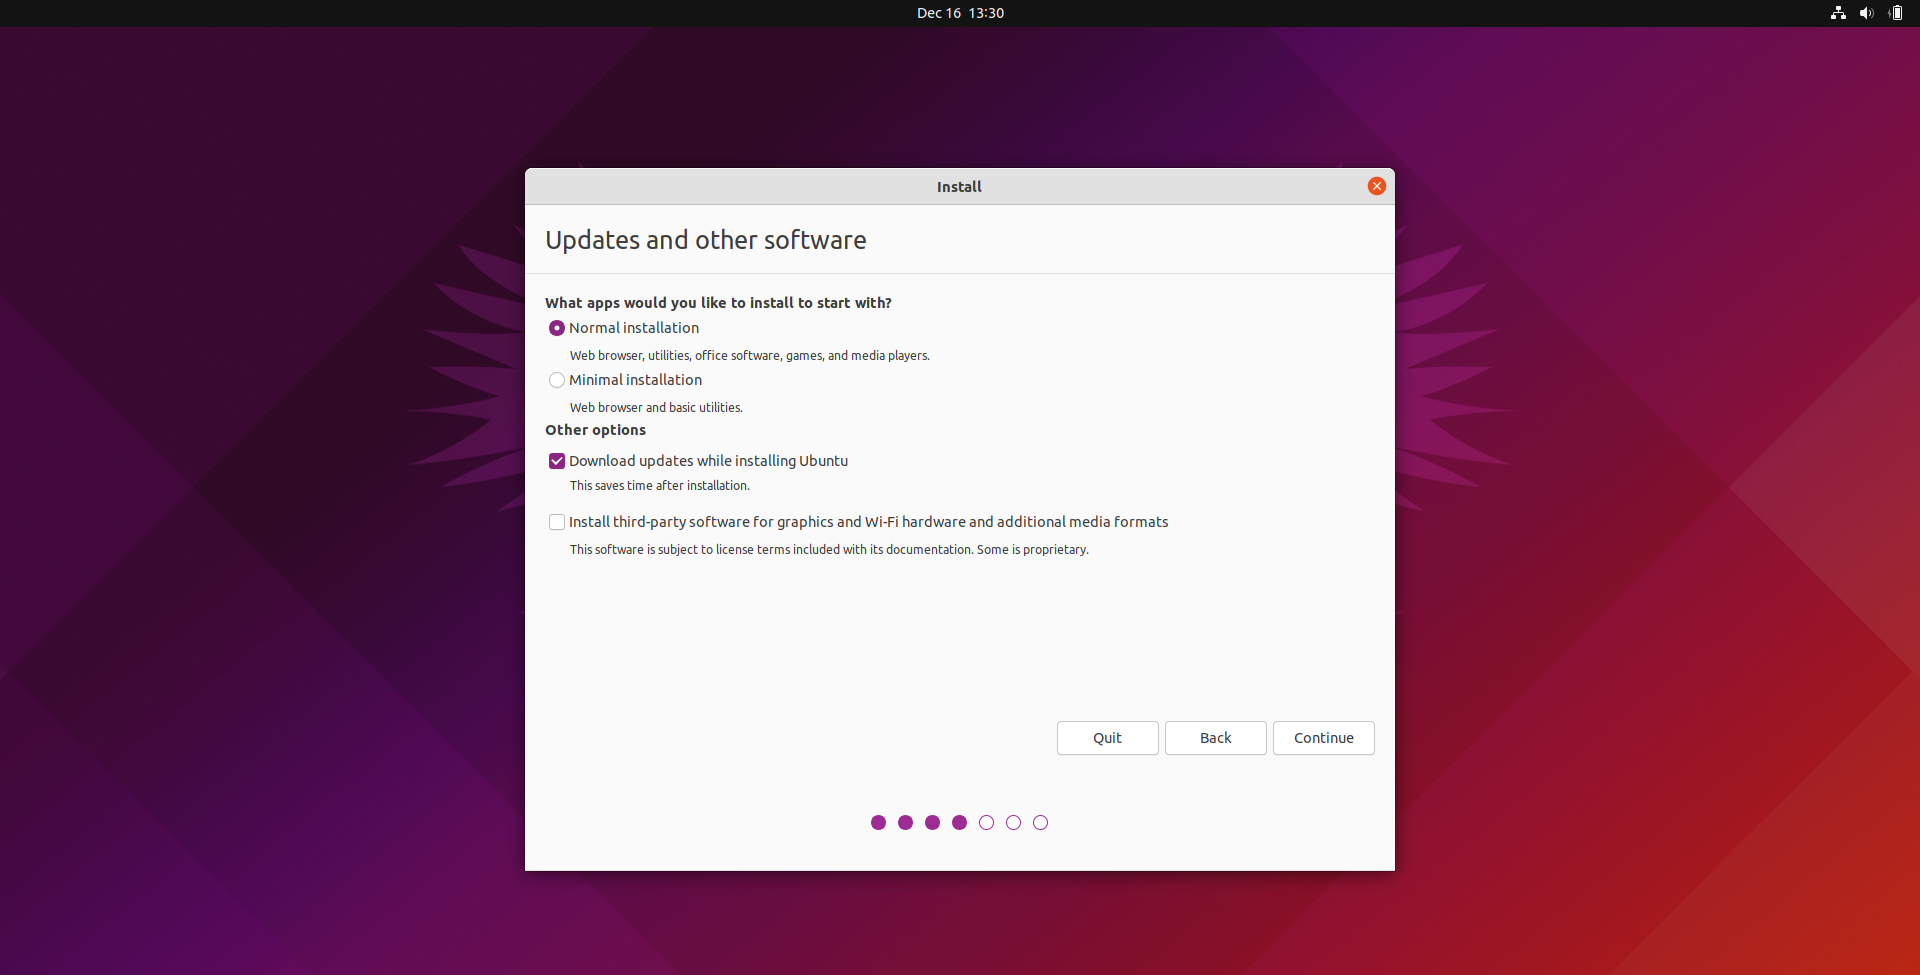Select the Minimal installation radio button
This screenshot has height=975, width=1920.
(x=557, y=380)
